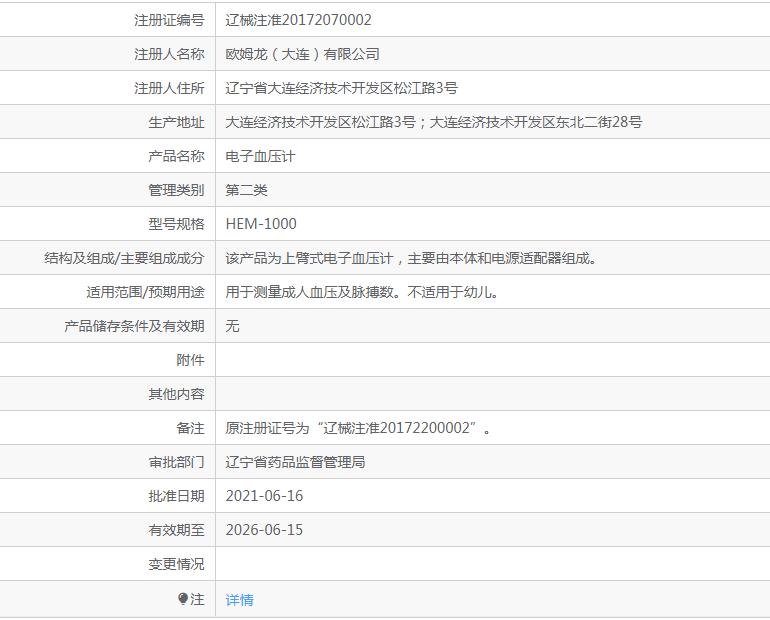Click the remark text with the original registration number

click(x=358, y=428)
